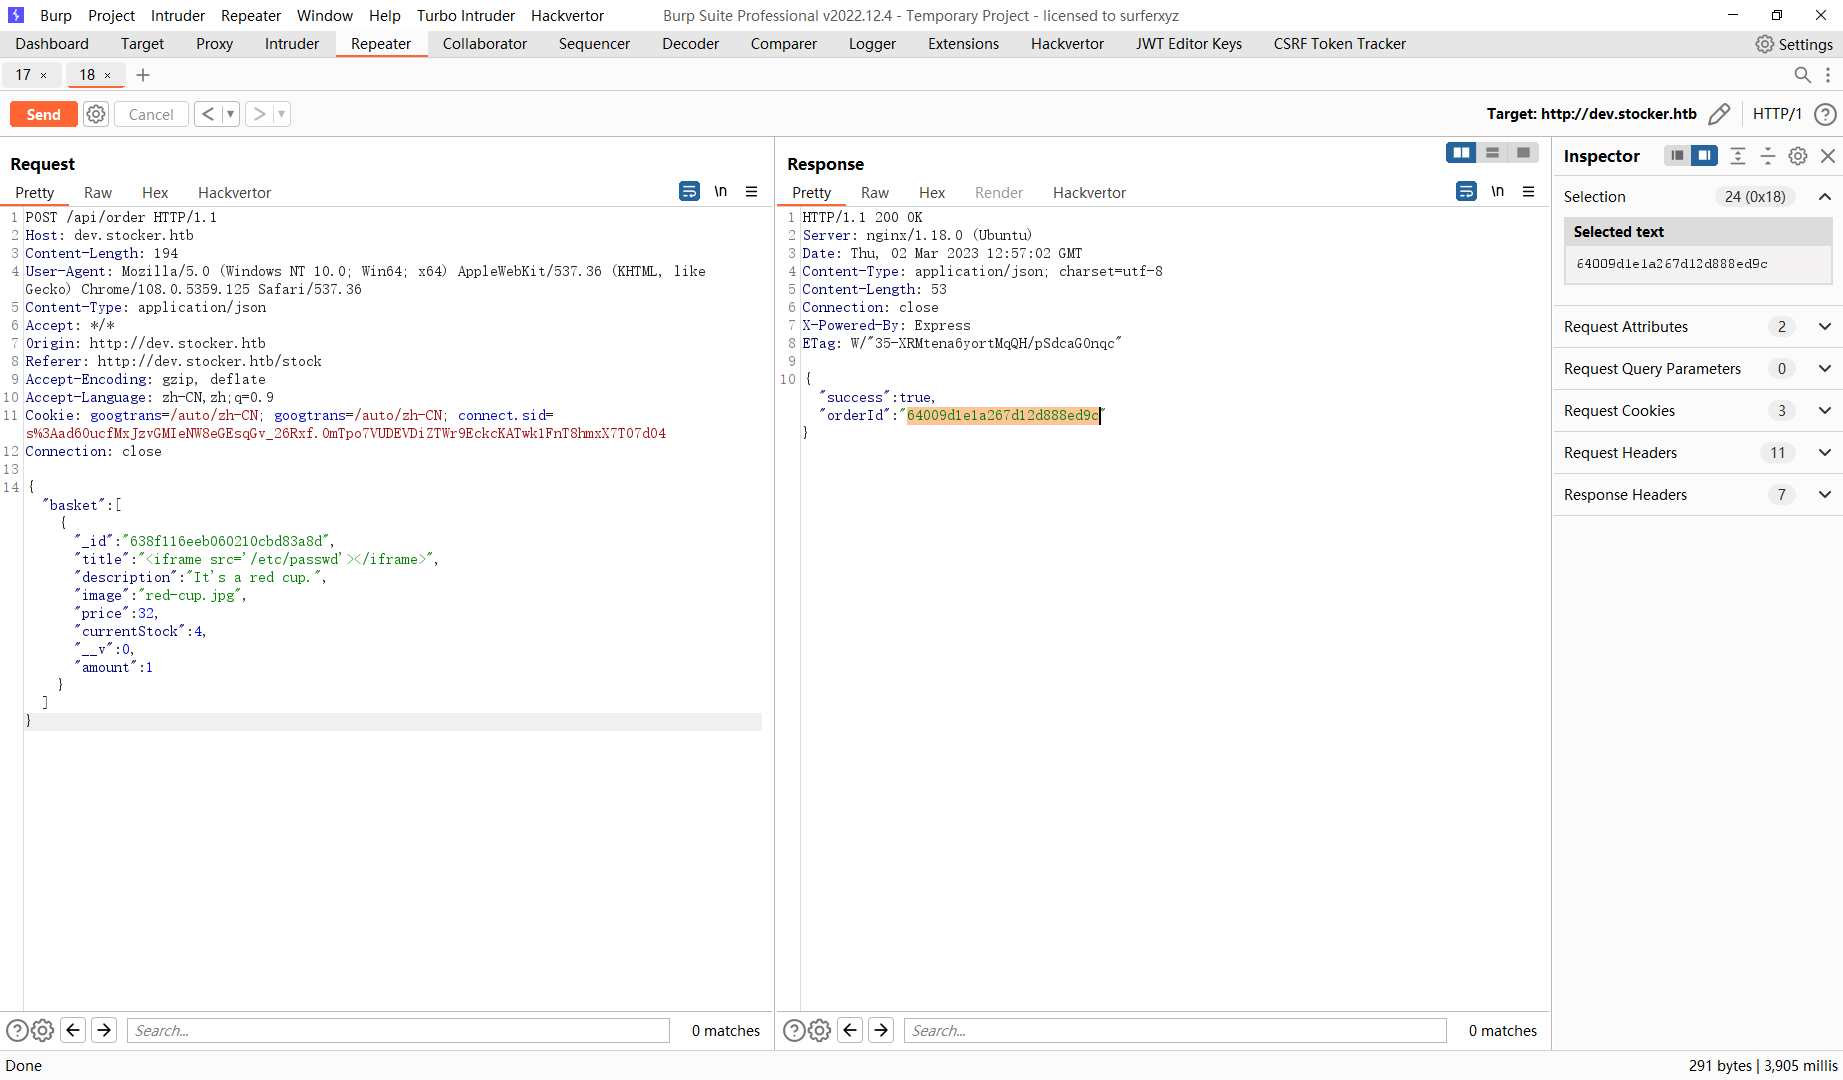Open Response editor options menu
Screen dimensions: 1843x1080
point(1529,191)
